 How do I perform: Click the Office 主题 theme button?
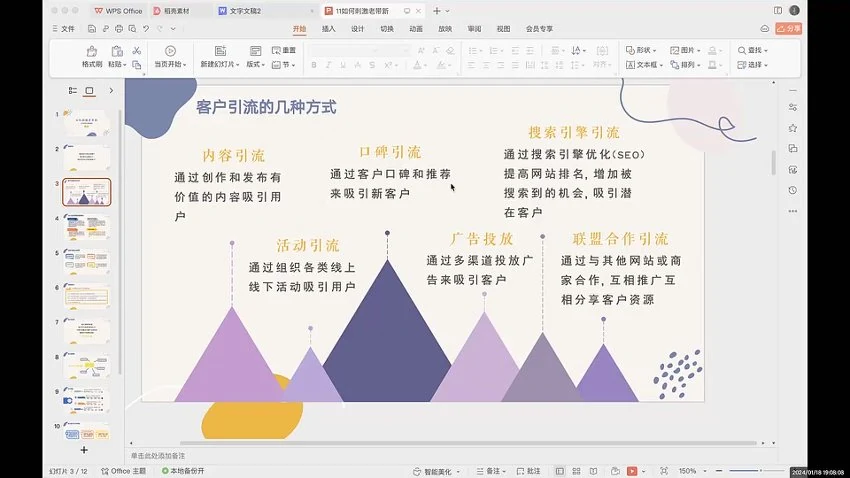pos(124,471)
